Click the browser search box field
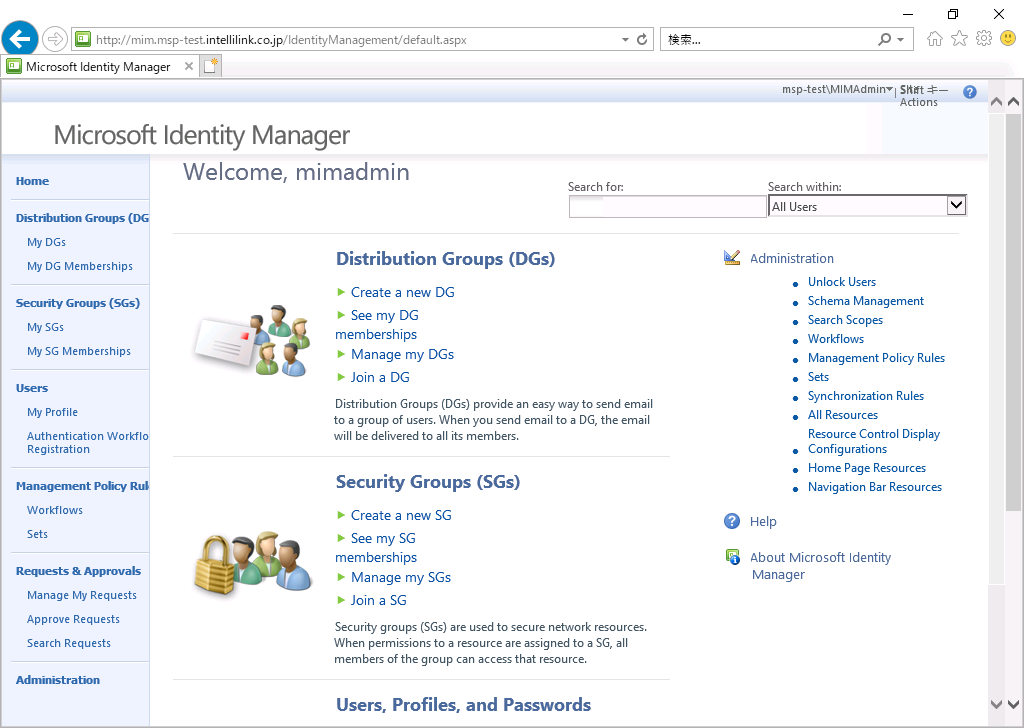Screen dimensions: 1024x728 pyautogui.click(x=769, y=39)
